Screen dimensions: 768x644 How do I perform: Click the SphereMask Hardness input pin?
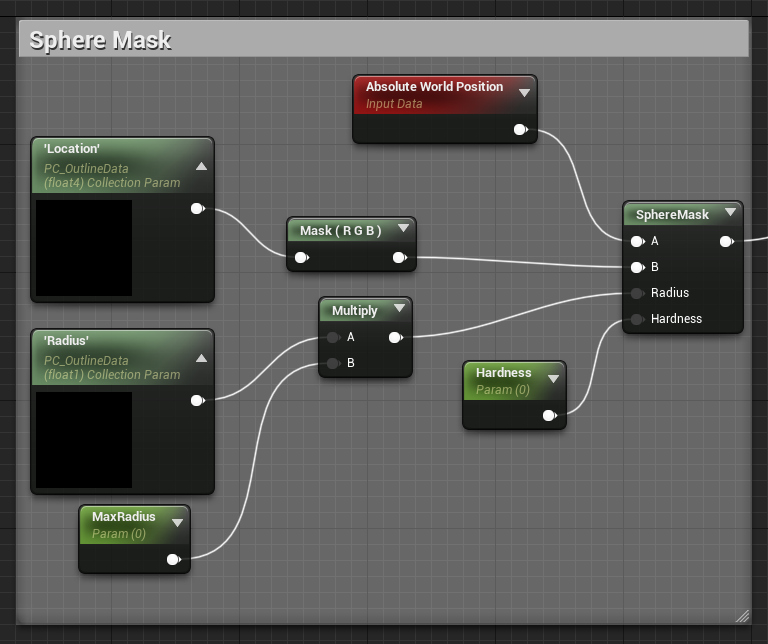pyautogui.click(x=637, y=319)
